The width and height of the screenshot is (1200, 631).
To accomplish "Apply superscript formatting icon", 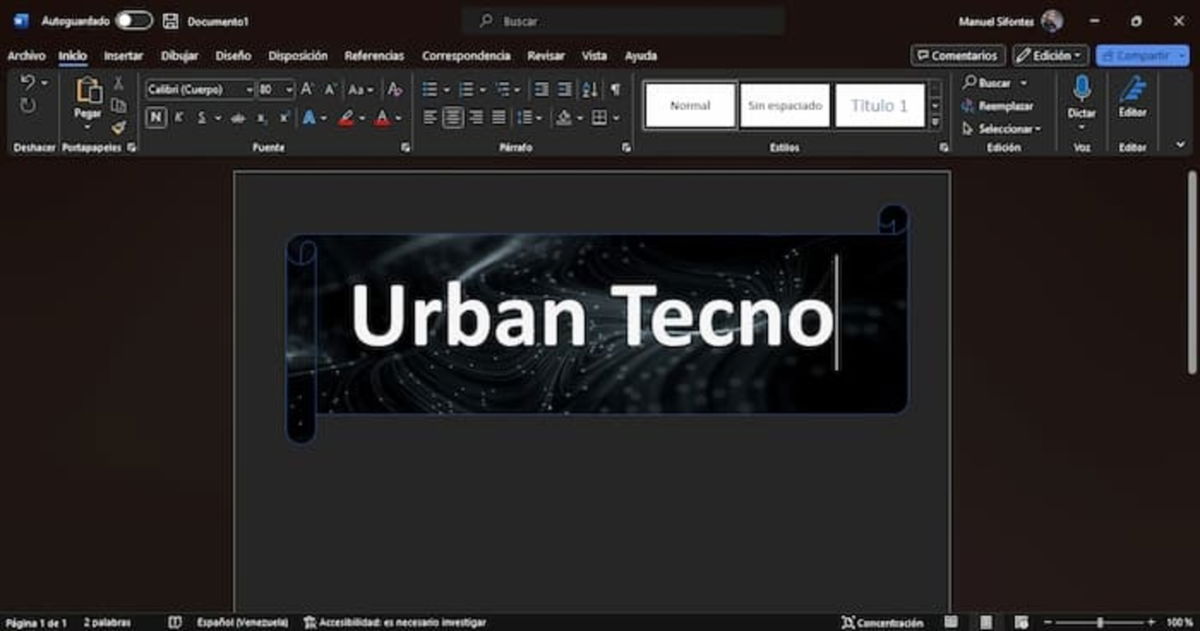I will (283, 118).
